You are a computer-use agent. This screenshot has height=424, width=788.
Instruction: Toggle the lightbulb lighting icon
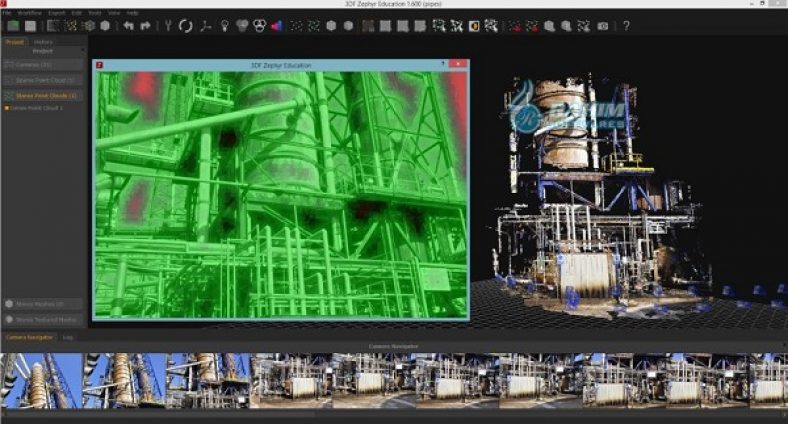225,26
